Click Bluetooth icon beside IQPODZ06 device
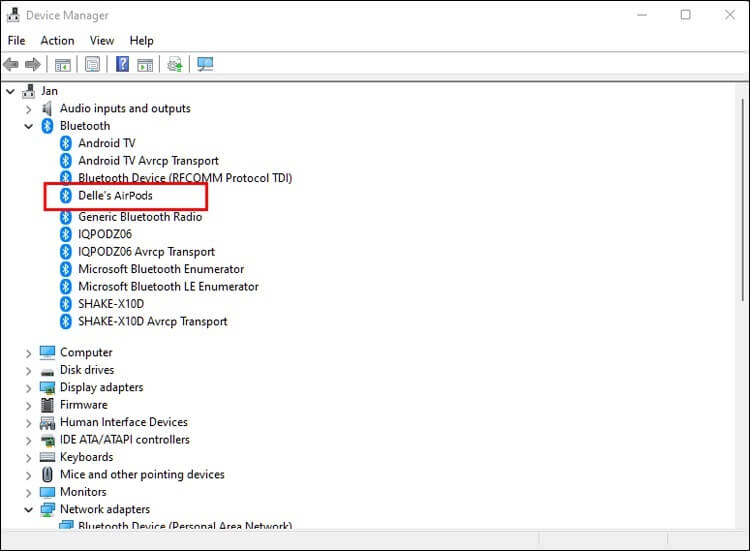Screen dimensions: 750x551 pos(66,234)
